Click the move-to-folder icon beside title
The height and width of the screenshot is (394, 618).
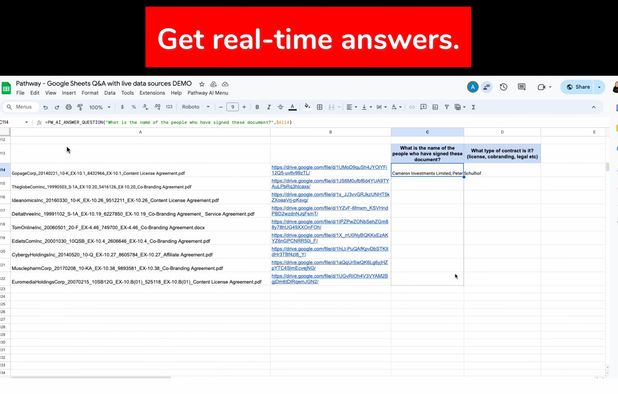(213, 84)
